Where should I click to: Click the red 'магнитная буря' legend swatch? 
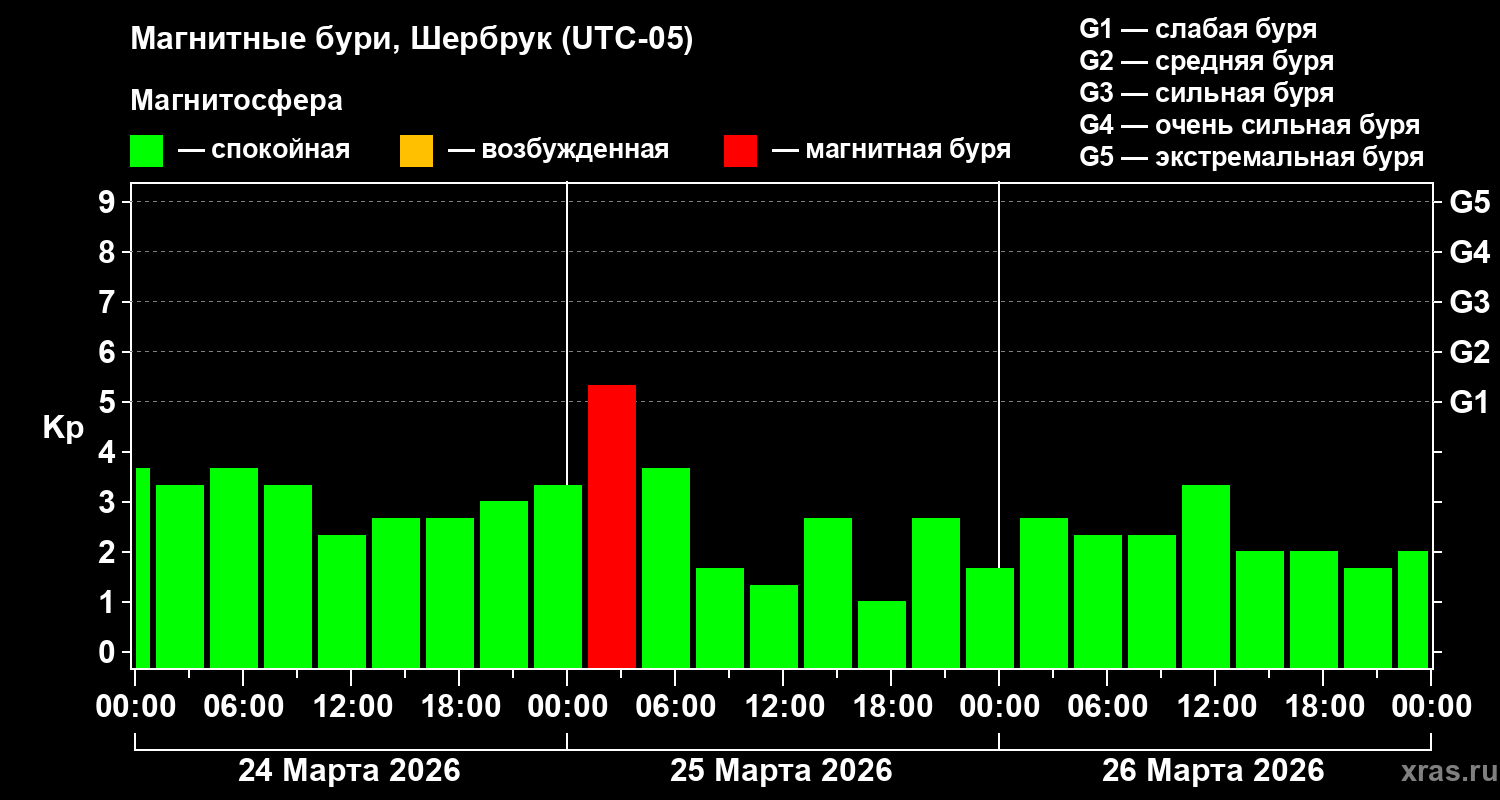click(x=741, y=151)
